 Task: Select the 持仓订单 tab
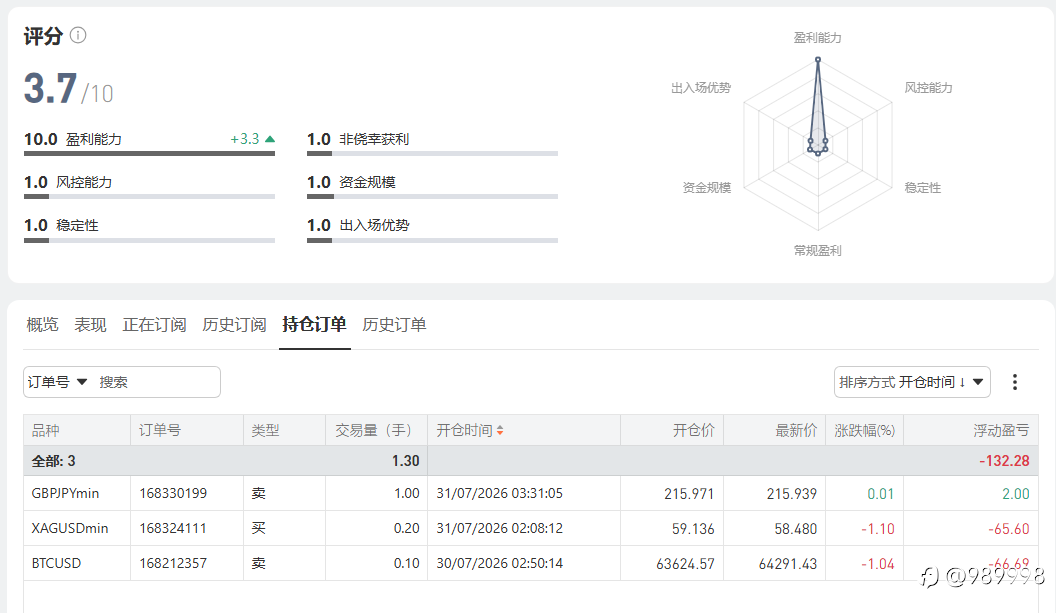315,325
